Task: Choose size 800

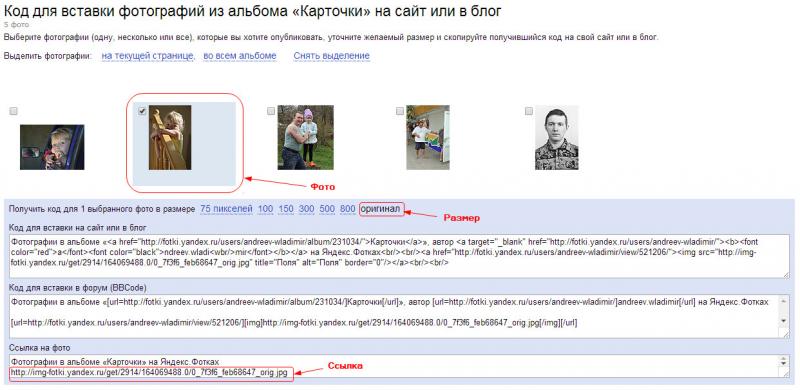Action: pos(347,209)
